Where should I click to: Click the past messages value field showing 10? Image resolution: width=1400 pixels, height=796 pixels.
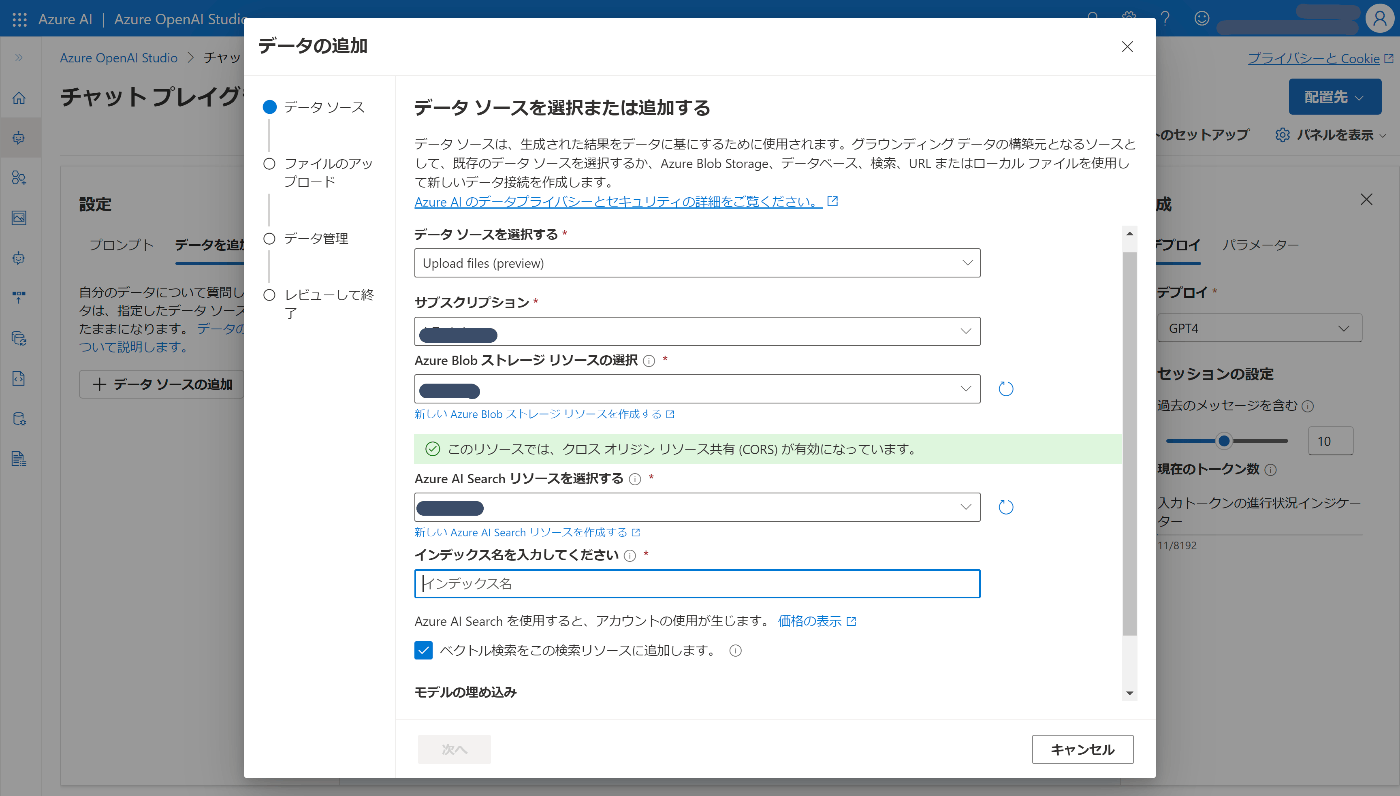(1330, 441)
